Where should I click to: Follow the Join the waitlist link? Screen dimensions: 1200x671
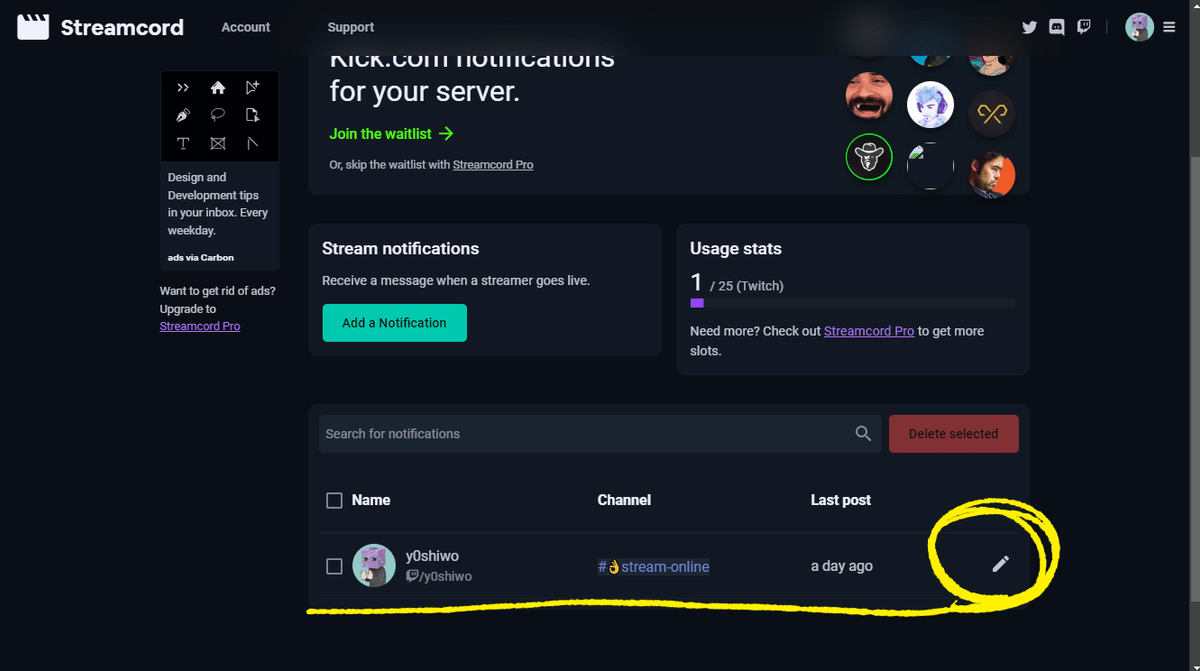coord(382,133)
